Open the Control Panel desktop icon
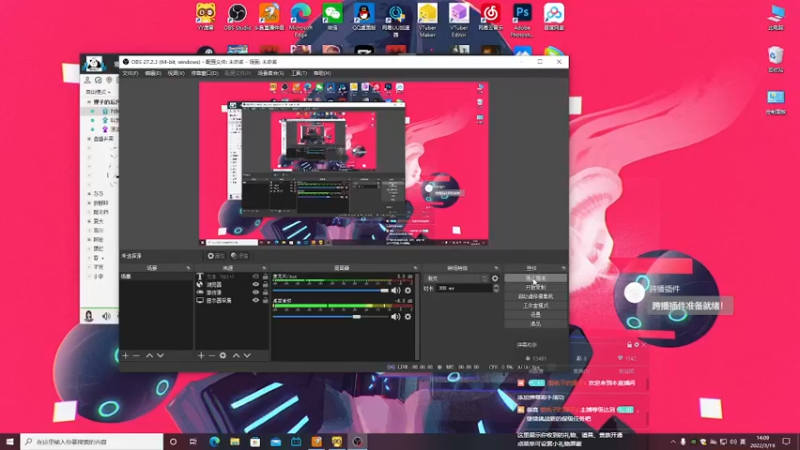This screenshot has height=450, width=800. [x=776, y=102]
